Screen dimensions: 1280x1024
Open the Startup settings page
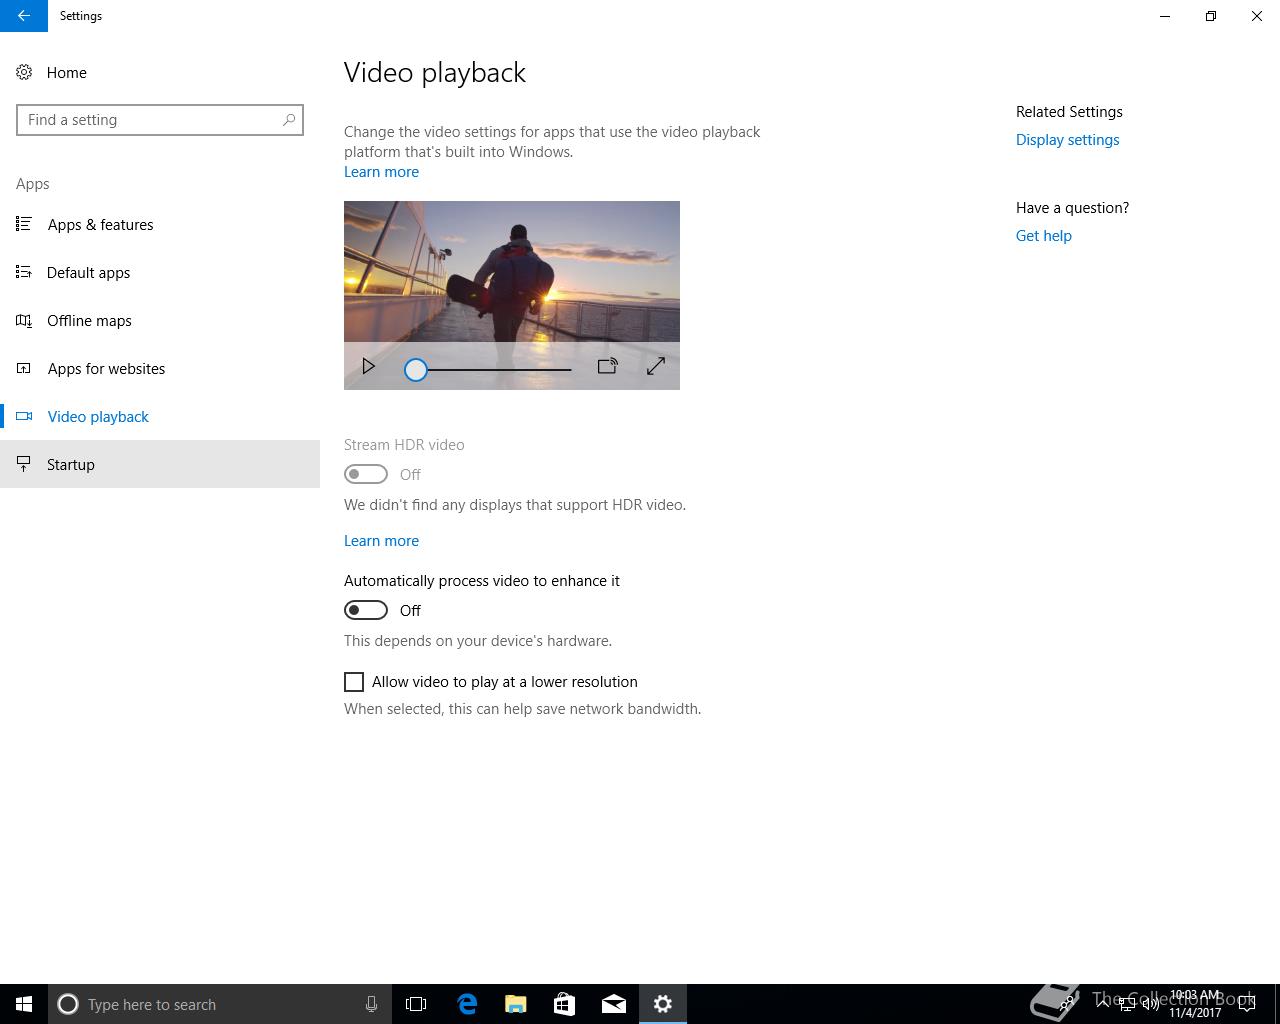pos(160,465)
